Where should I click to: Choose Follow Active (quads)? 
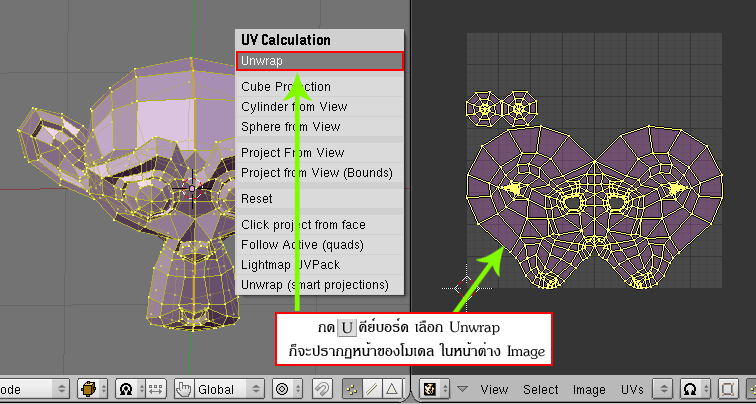(x=319, y=245)
